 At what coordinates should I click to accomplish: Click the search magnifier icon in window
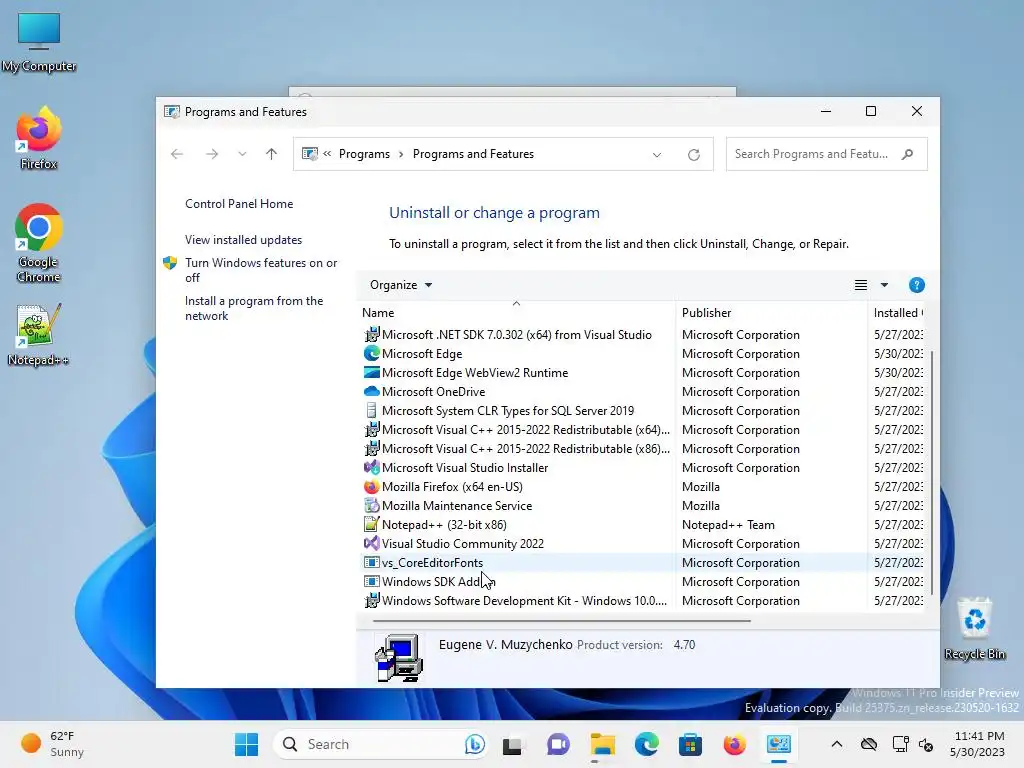[x=907, y=154]
